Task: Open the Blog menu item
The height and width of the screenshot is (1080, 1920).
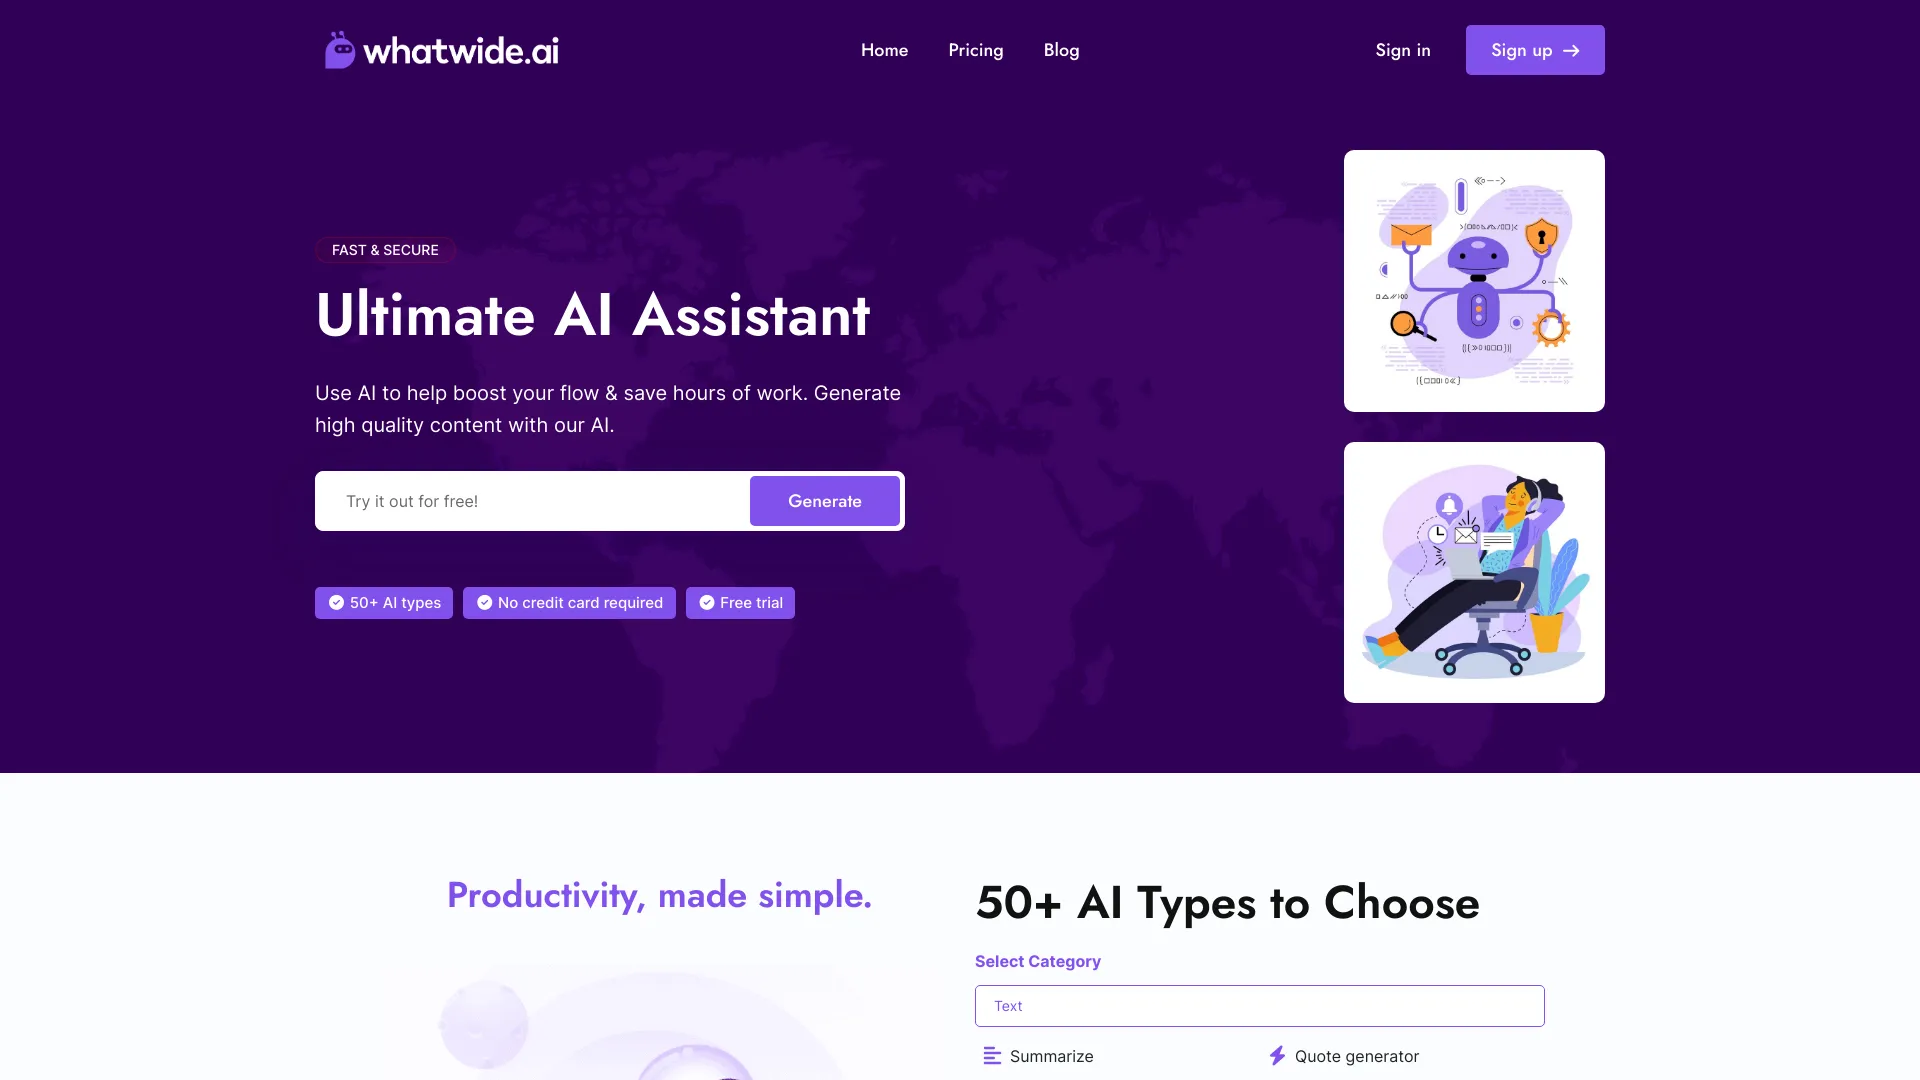Action: [1062, 50]
